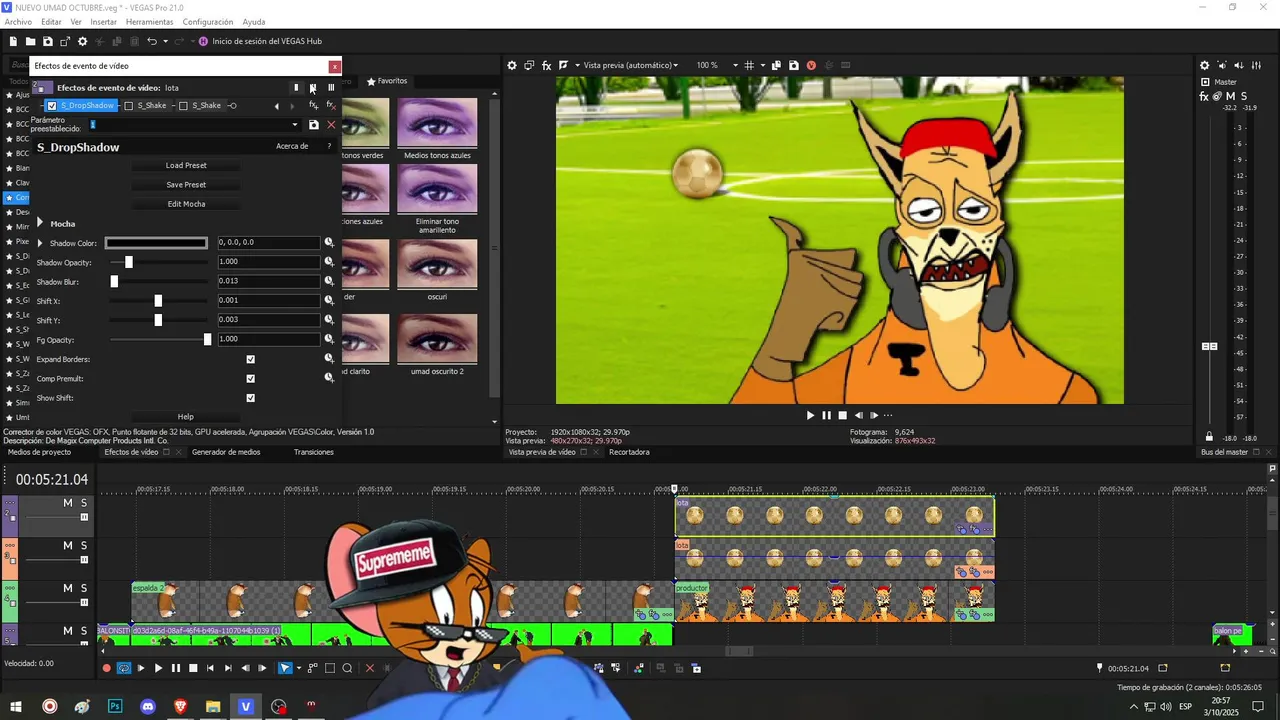Click the Save Preset button
1280x720 pixels.
(x=186, y=185)
